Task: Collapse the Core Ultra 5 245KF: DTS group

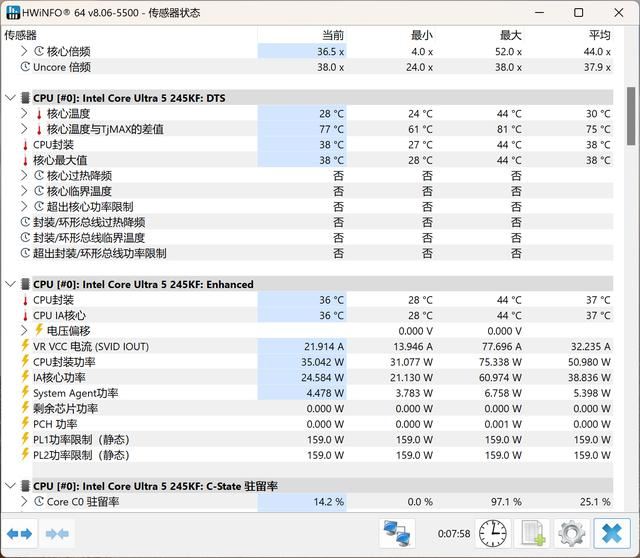Action: 11,98
